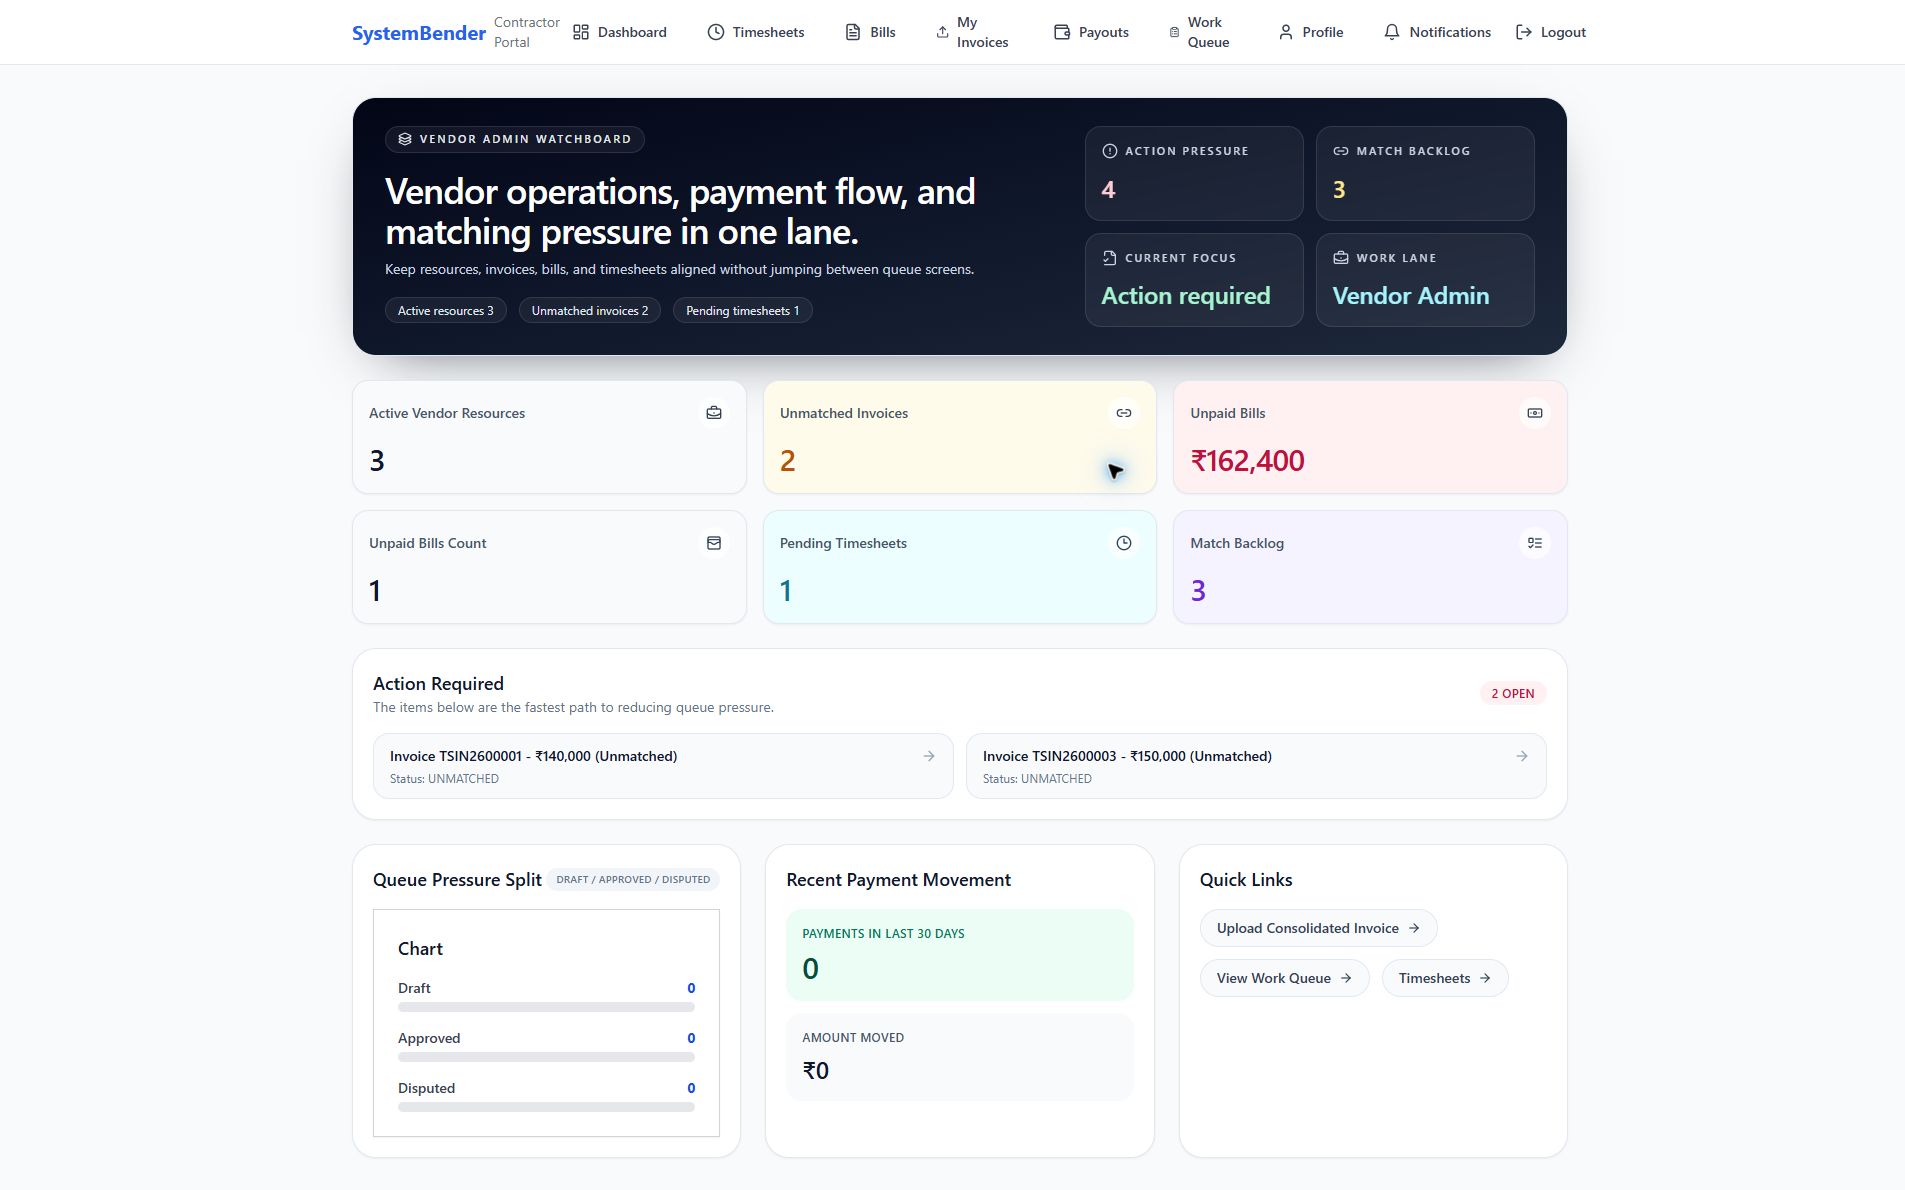Open the Dashboard nav item
Viewport: 1905px width, 1190px height.
tap(619, 32)
